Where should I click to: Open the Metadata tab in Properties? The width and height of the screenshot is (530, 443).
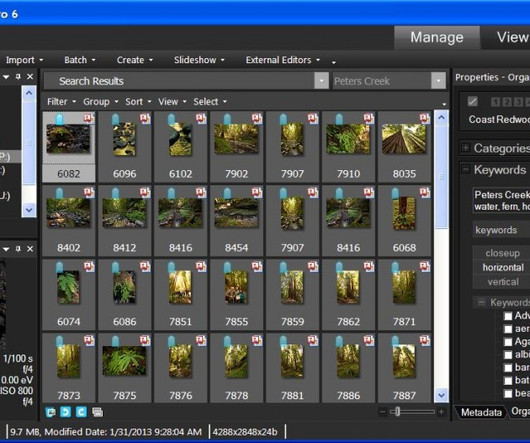click(x=481, y=412)
